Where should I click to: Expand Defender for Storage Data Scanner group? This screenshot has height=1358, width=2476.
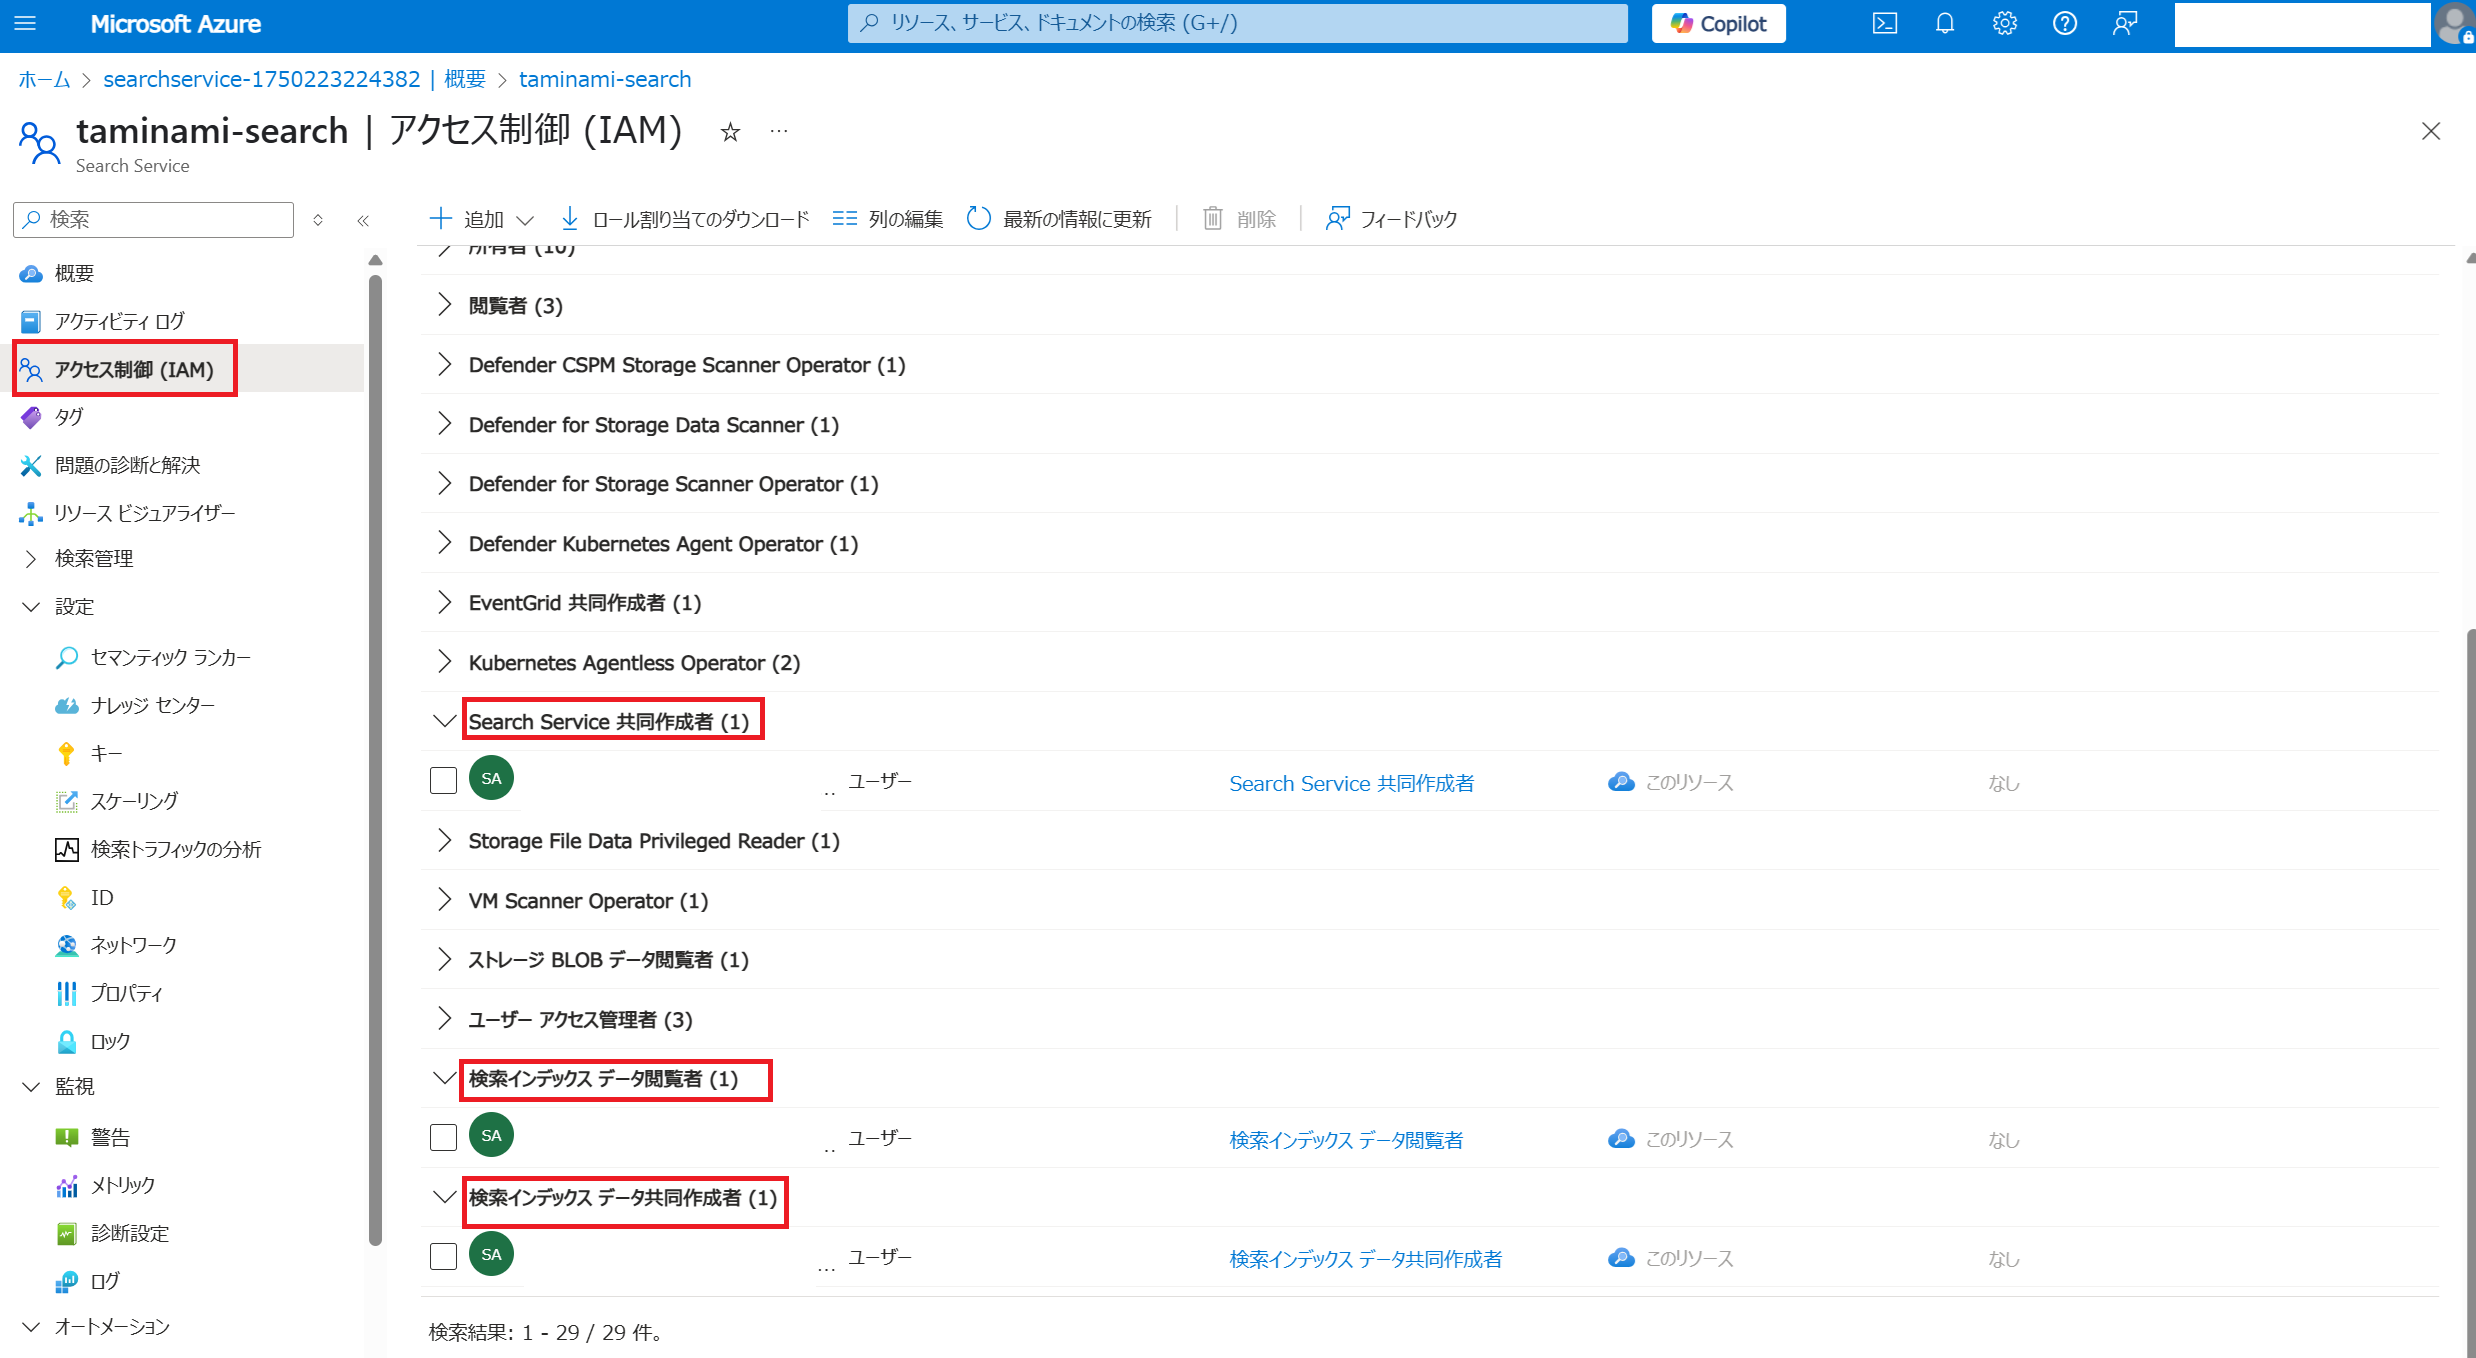(x=444, y=424)
